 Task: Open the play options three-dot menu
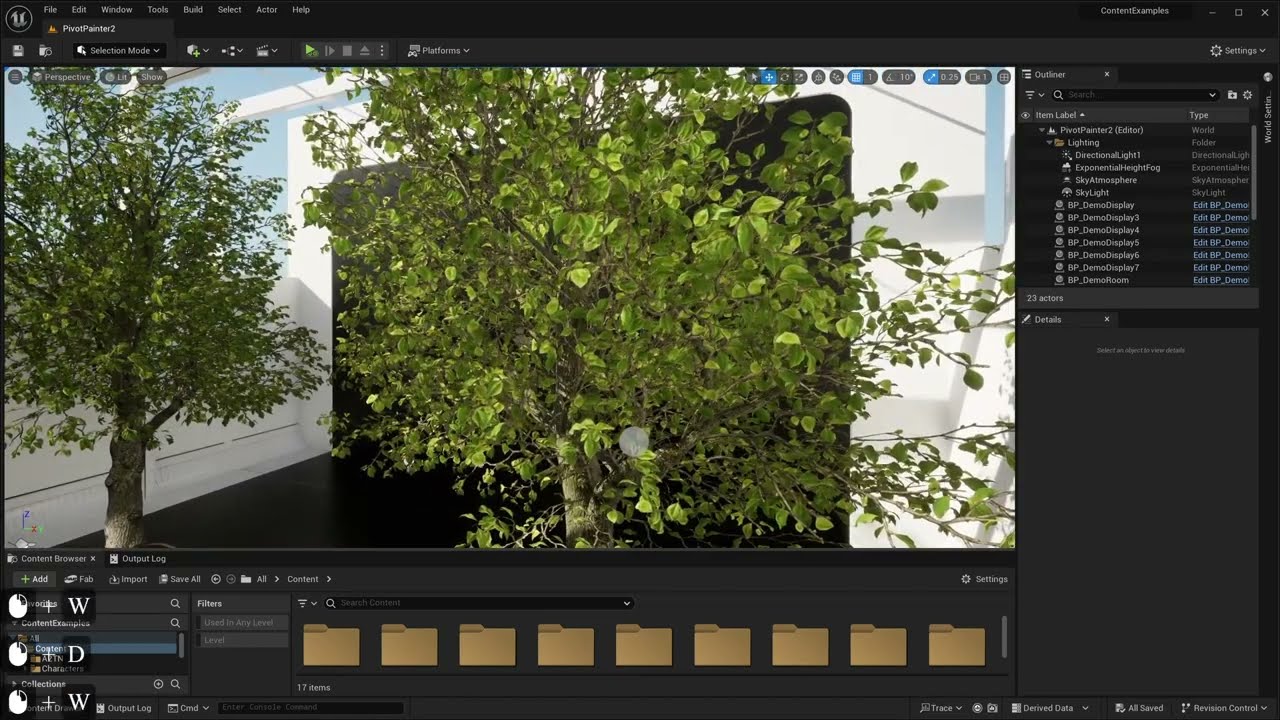[x=381, y=50]
